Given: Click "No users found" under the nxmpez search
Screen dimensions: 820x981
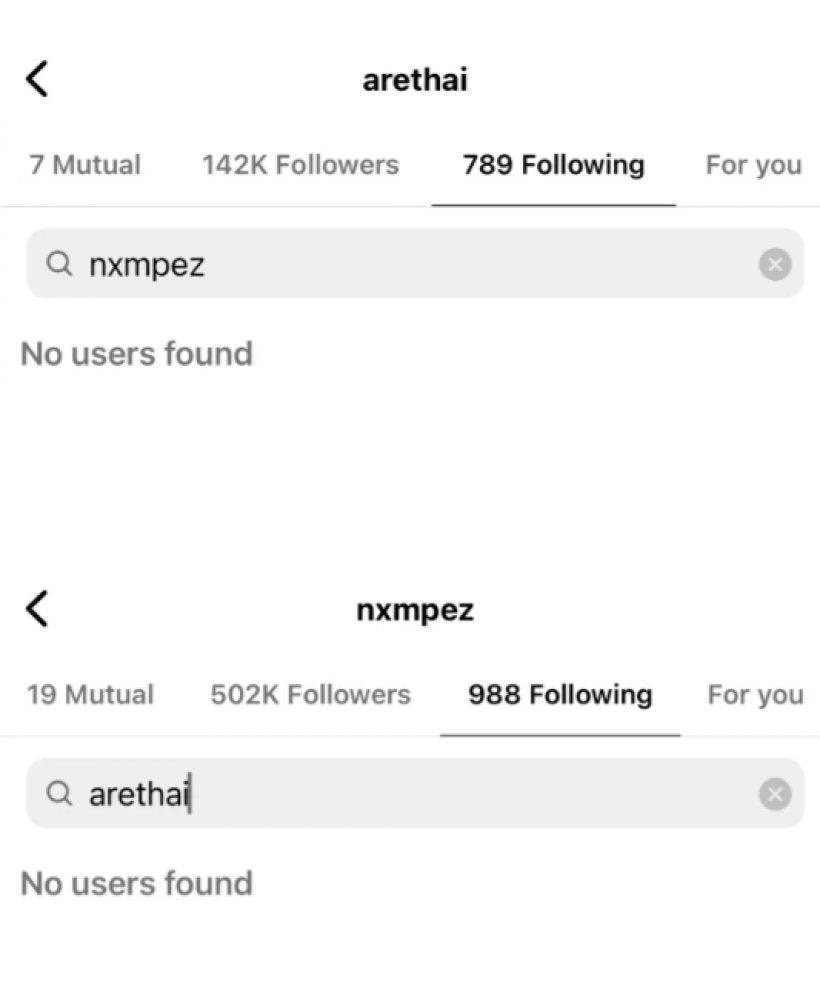Looking at the screenshot, I should click(136, 354).
